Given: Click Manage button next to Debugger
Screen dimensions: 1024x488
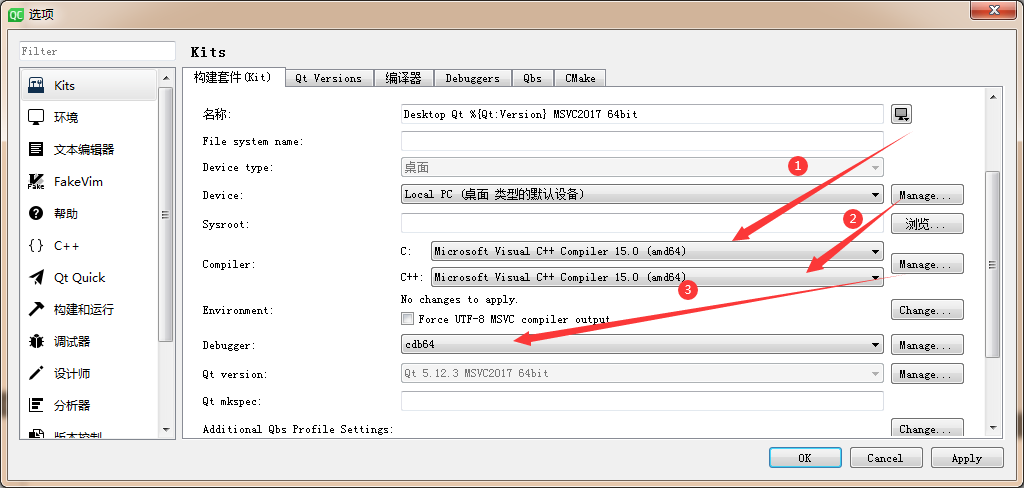Looking at the screenshot, I should point(927,345).
